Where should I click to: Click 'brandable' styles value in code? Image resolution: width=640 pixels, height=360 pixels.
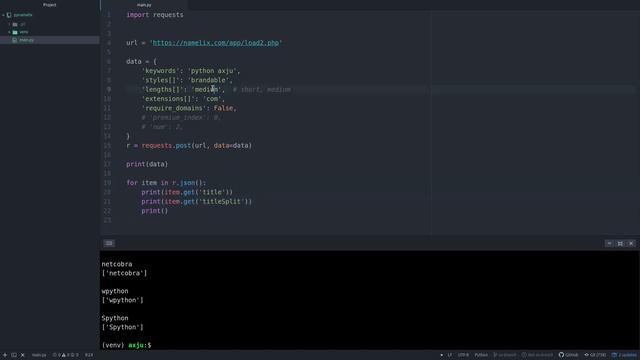[x=209, y=80]
